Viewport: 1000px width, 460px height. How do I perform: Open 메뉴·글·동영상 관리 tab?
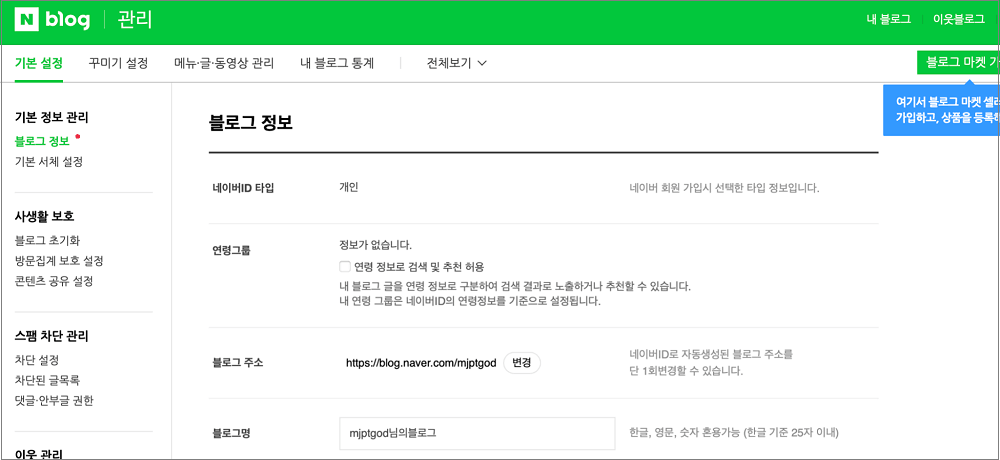224,63
